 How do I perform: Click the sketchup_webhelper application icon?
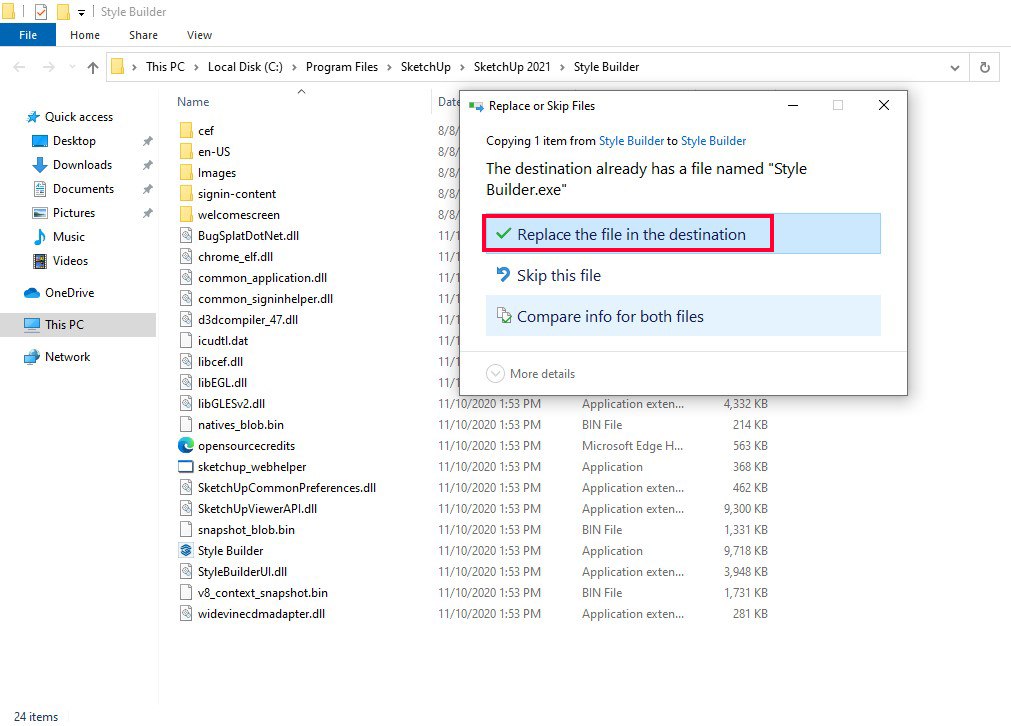186,467
